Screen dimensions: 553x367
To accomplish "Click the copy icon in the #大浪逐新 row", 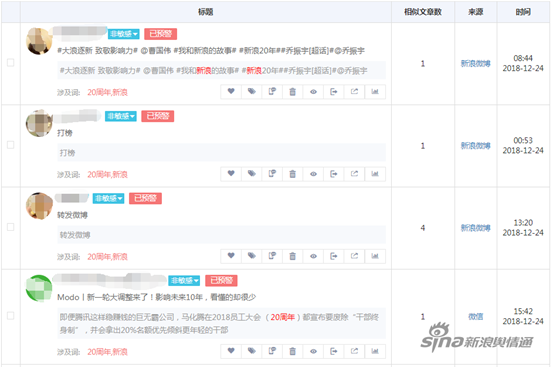I will pyautogui.click(x=272, y=92).
